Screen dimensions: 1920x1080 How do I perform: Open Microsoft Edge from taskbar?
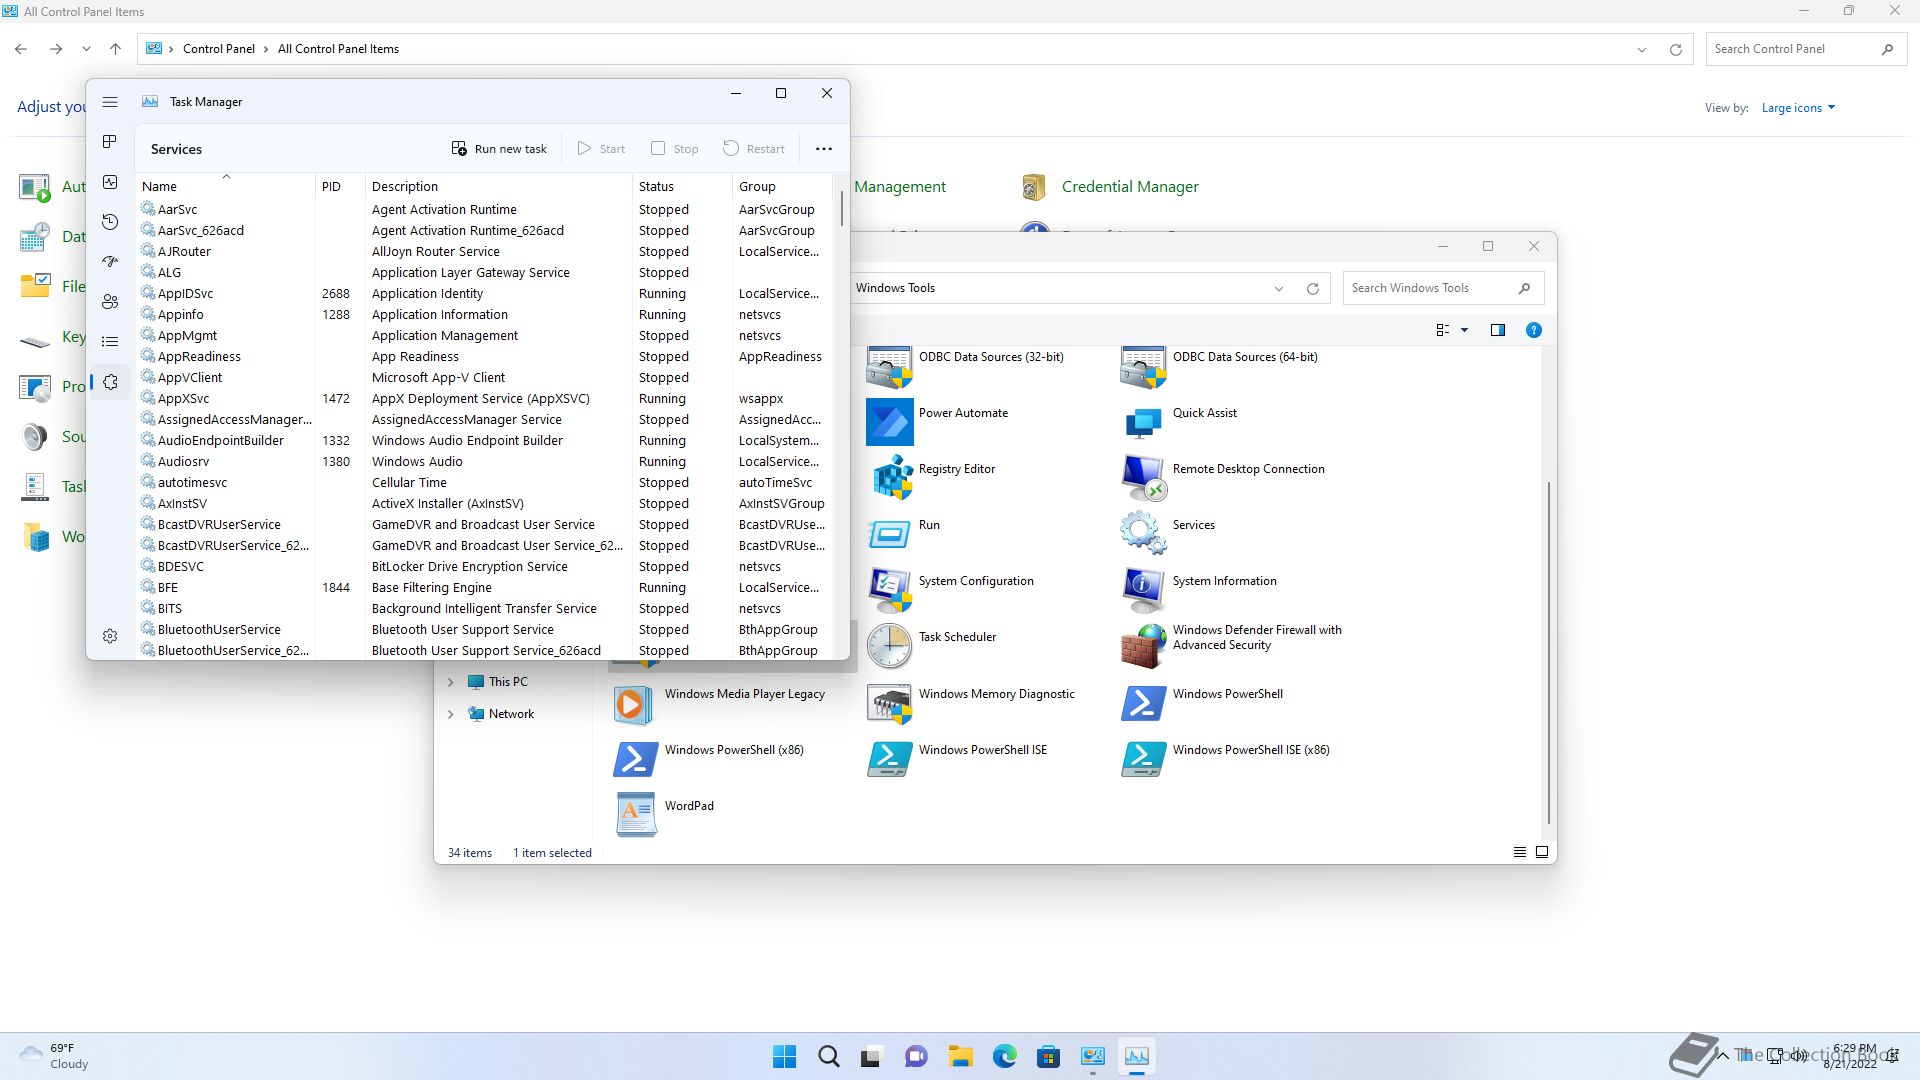coord(1004,1056)
